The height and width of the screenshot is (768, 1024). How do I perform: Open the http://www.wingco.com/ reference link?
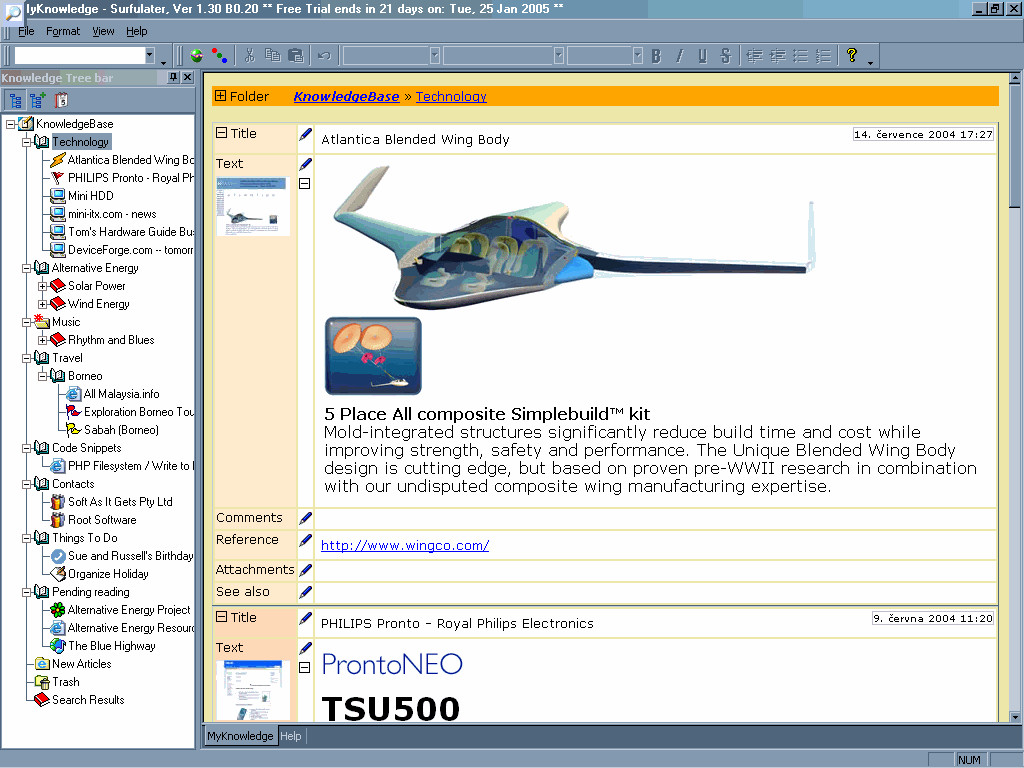click(x=405, y=545)
